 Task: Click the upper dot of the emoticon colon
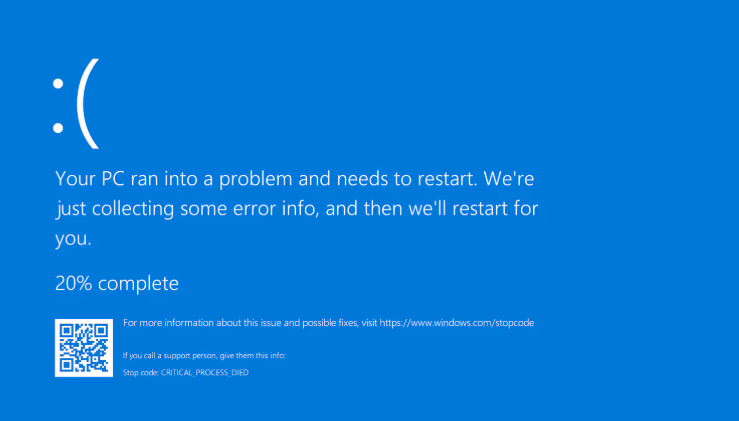[58, 84]
